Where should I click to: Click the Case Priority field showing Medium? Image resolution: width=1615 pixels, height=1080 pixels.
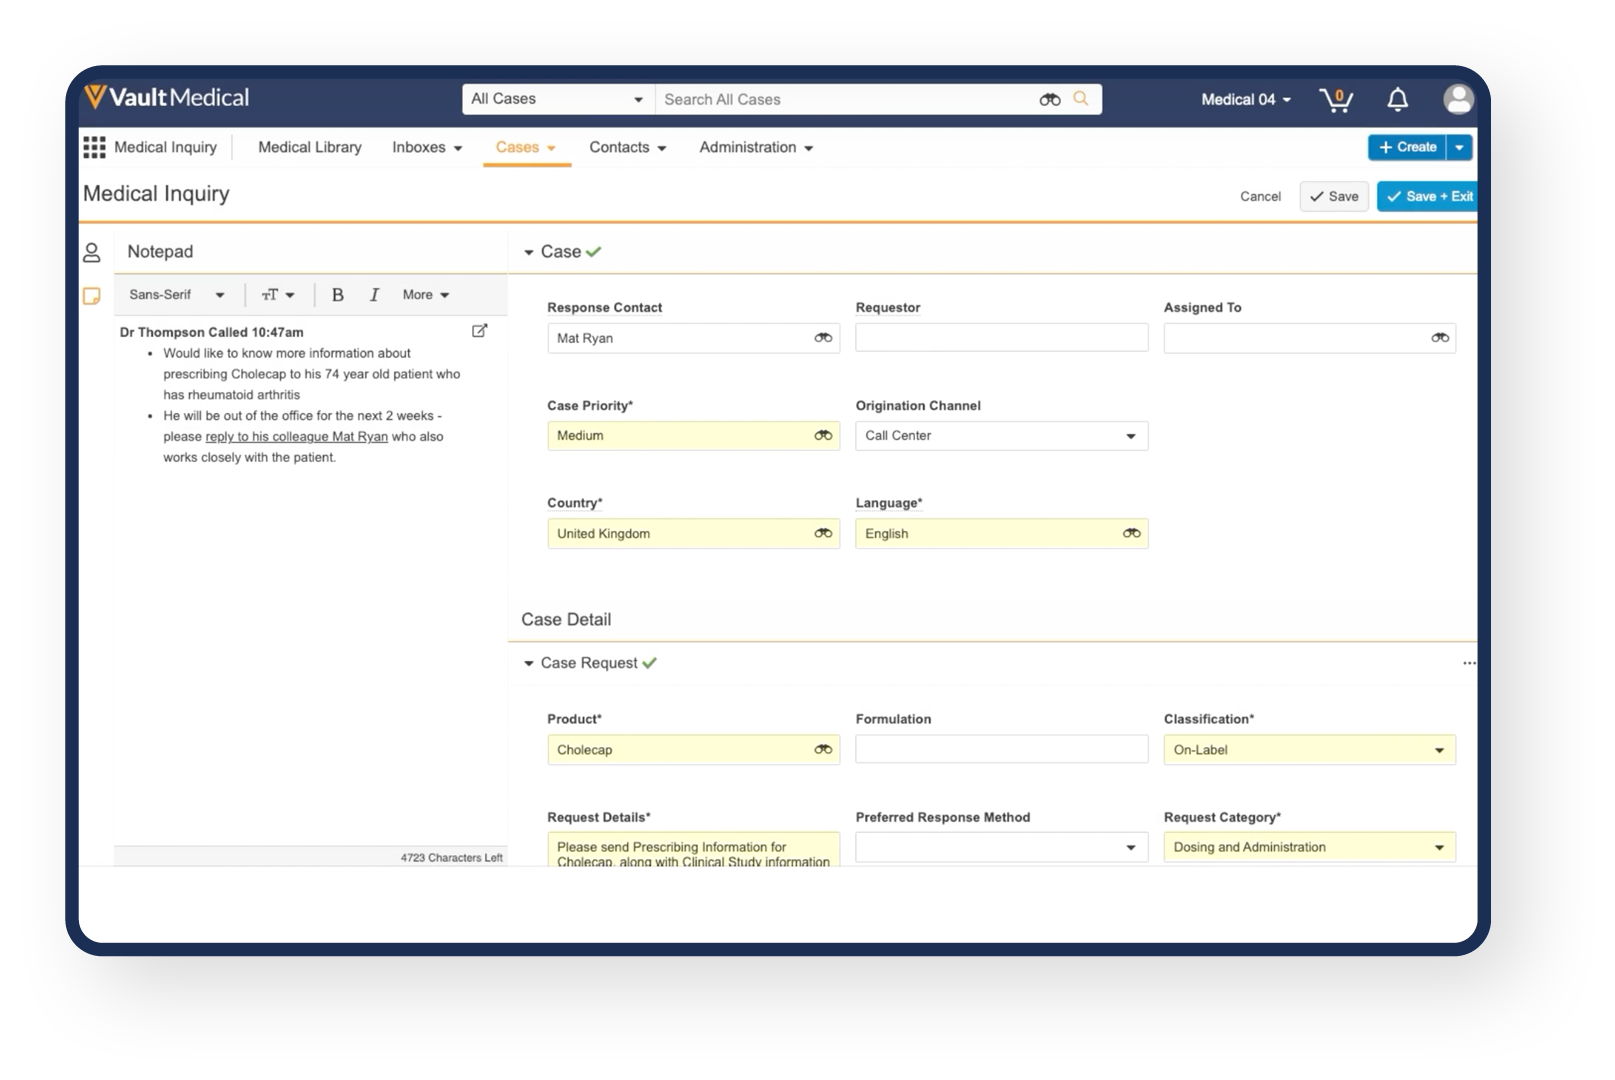click(693, 436)
